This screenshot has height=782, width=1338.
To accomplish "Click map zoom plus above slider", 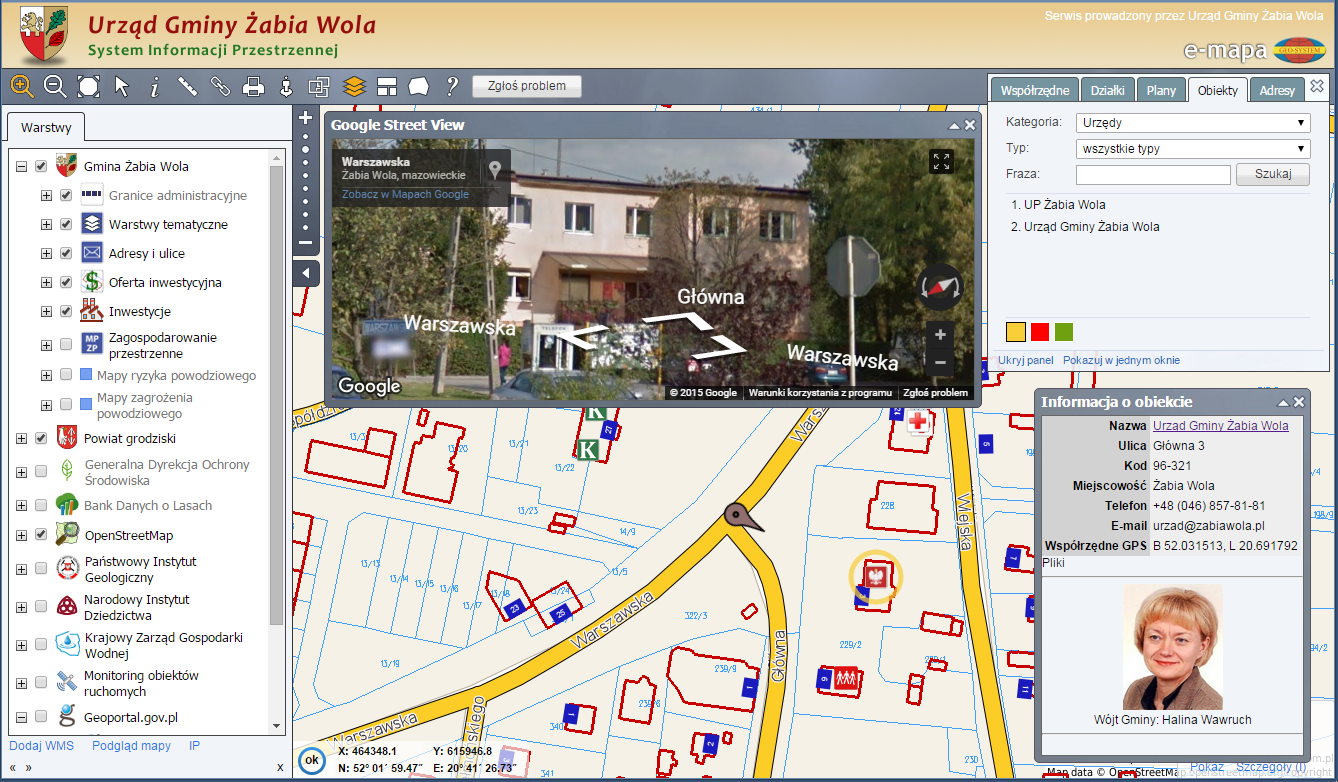I will pyautogui.click(x=306, y=118).
